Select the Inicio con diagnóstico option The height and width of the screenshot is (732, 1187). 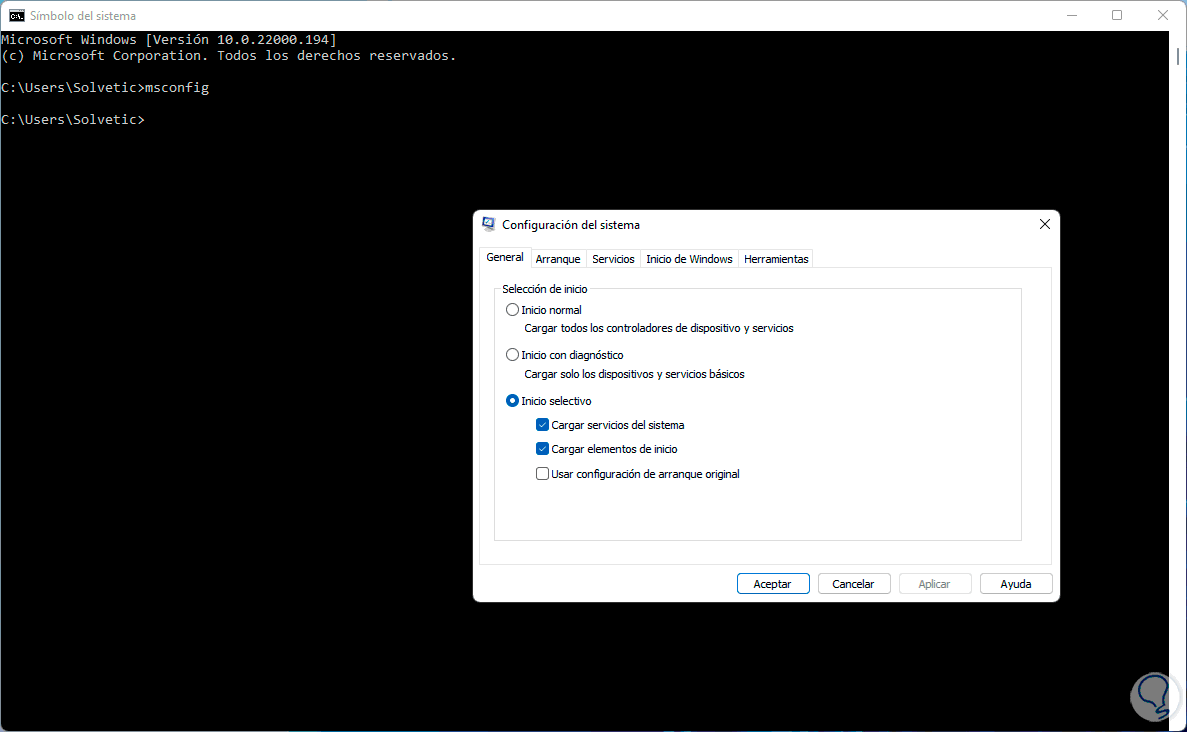(x=512, y=355)
